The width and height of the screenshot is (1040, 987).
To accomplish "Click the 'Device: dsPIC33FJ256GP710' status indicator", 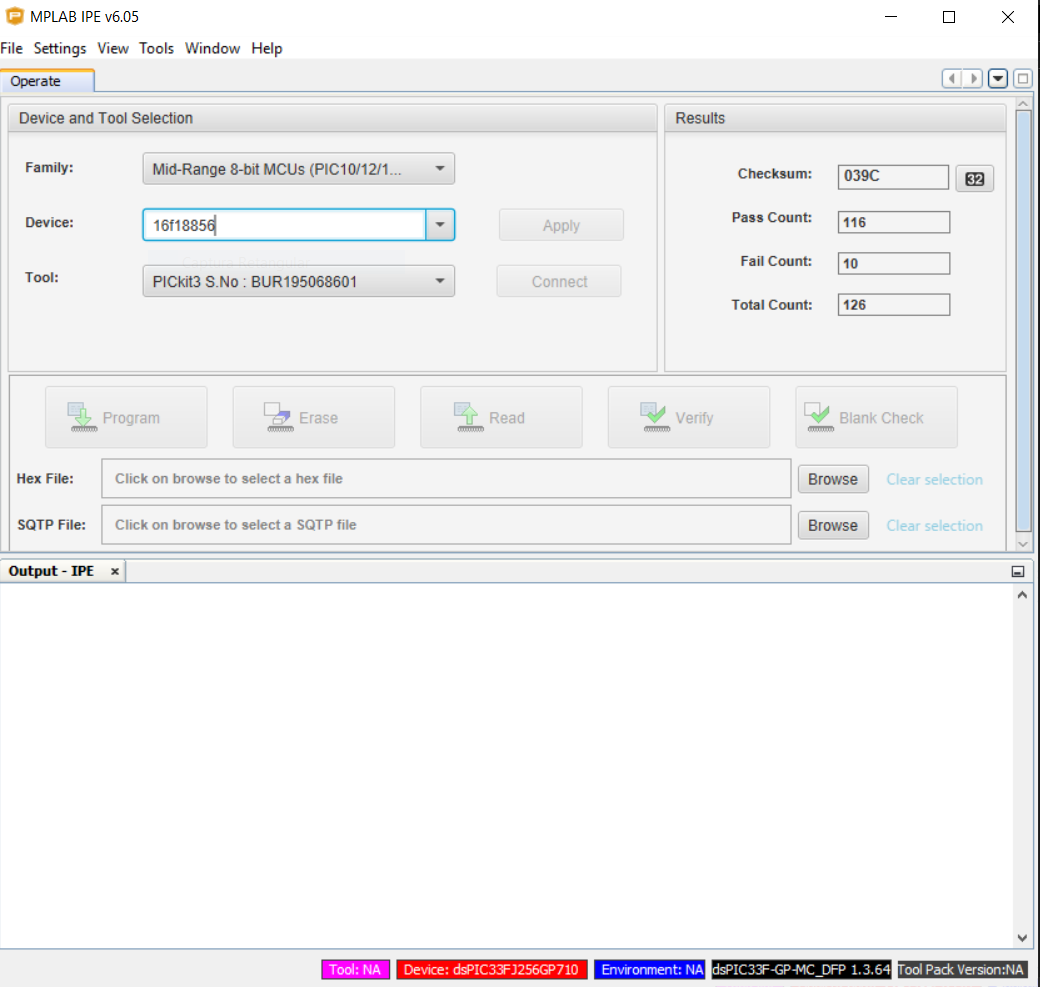I will [491, 970].
